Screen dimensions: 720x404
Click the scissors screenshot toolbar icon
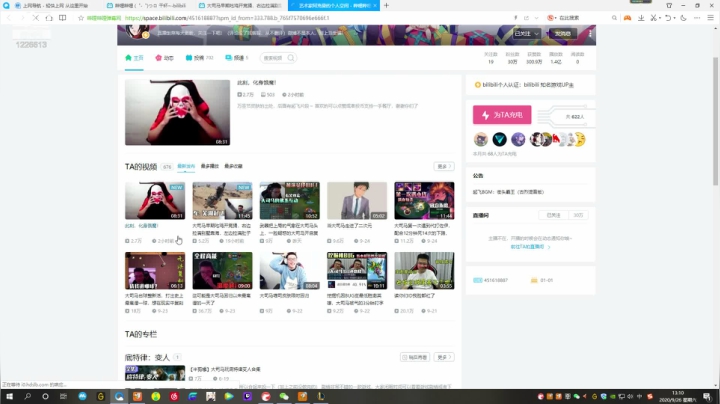click(653, 18)
